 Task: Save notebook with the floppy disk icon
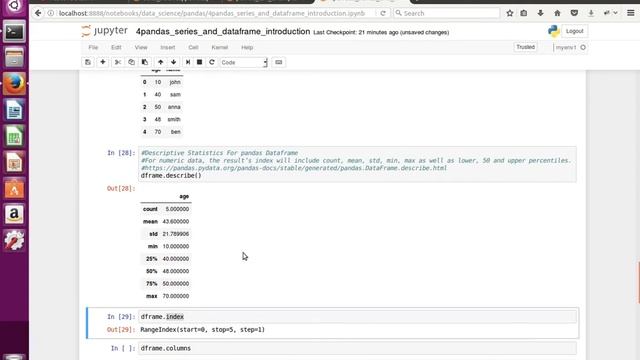pyautogui.click(x=88, y=62)
